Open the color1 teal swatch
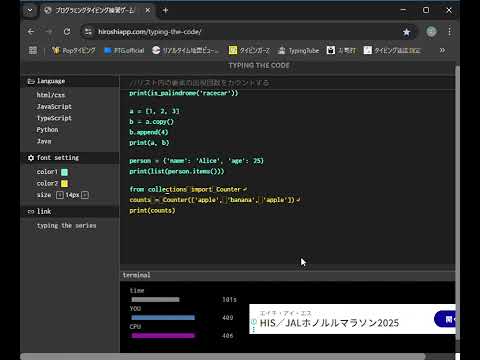The image size is (480, 360). point(65,172)
